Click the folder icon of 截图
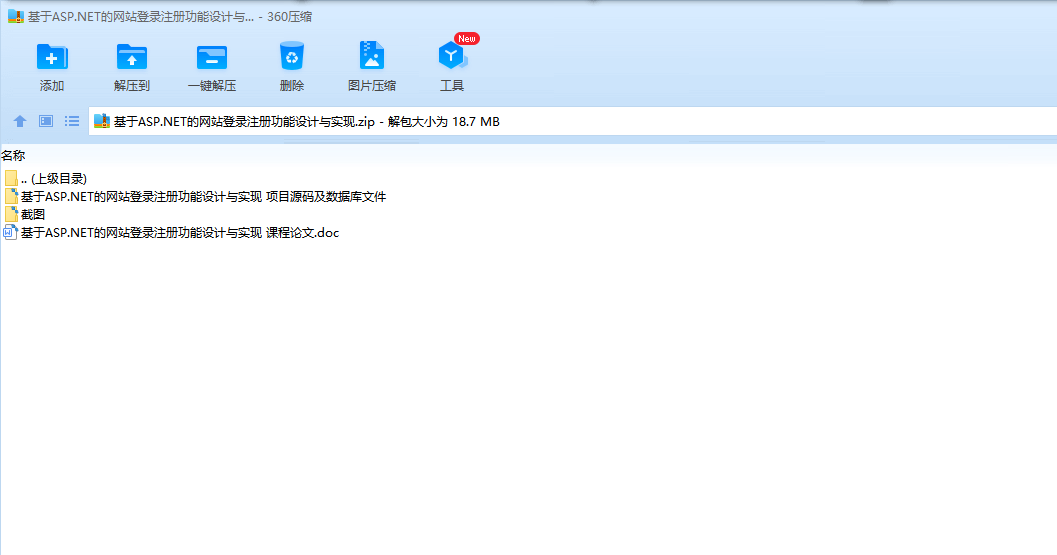 click(11, 214)
